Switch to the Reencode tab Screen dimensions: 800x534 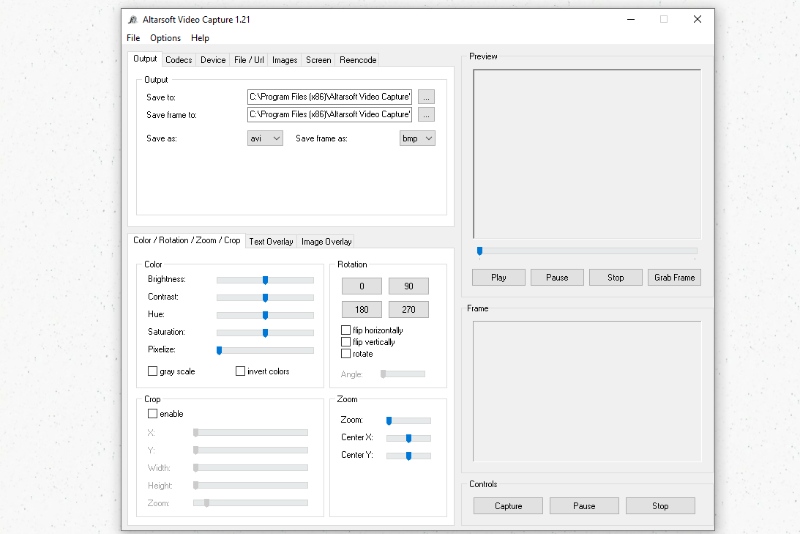pos(358,60)
